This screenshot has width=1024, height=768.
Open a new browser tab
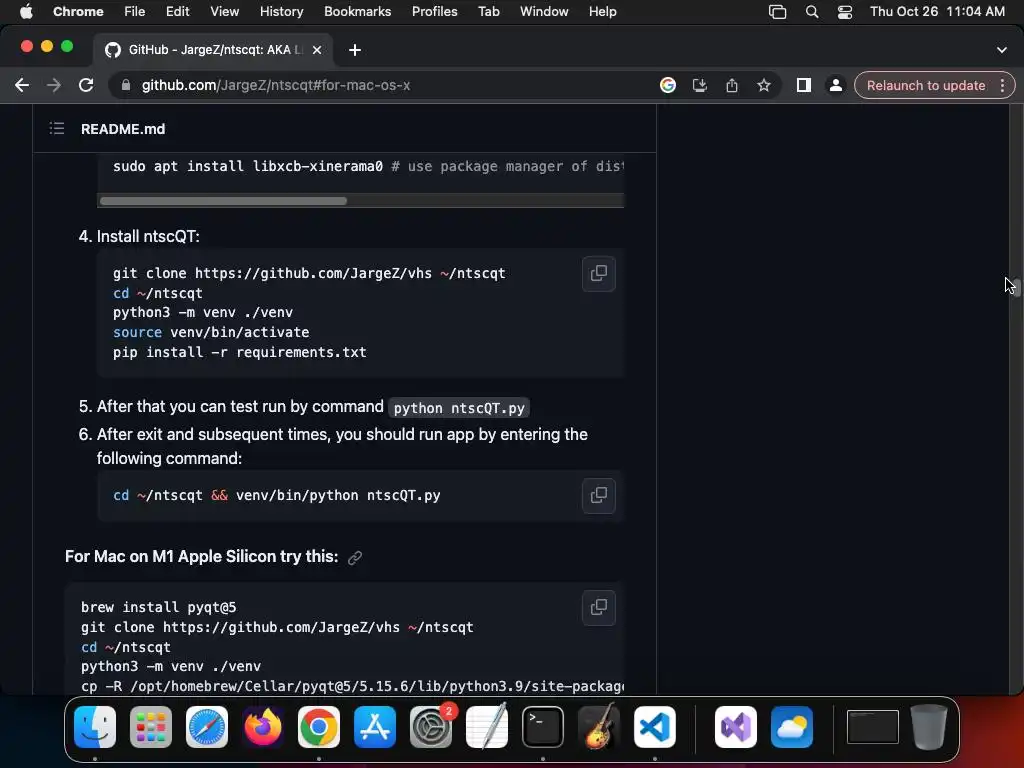355,50
